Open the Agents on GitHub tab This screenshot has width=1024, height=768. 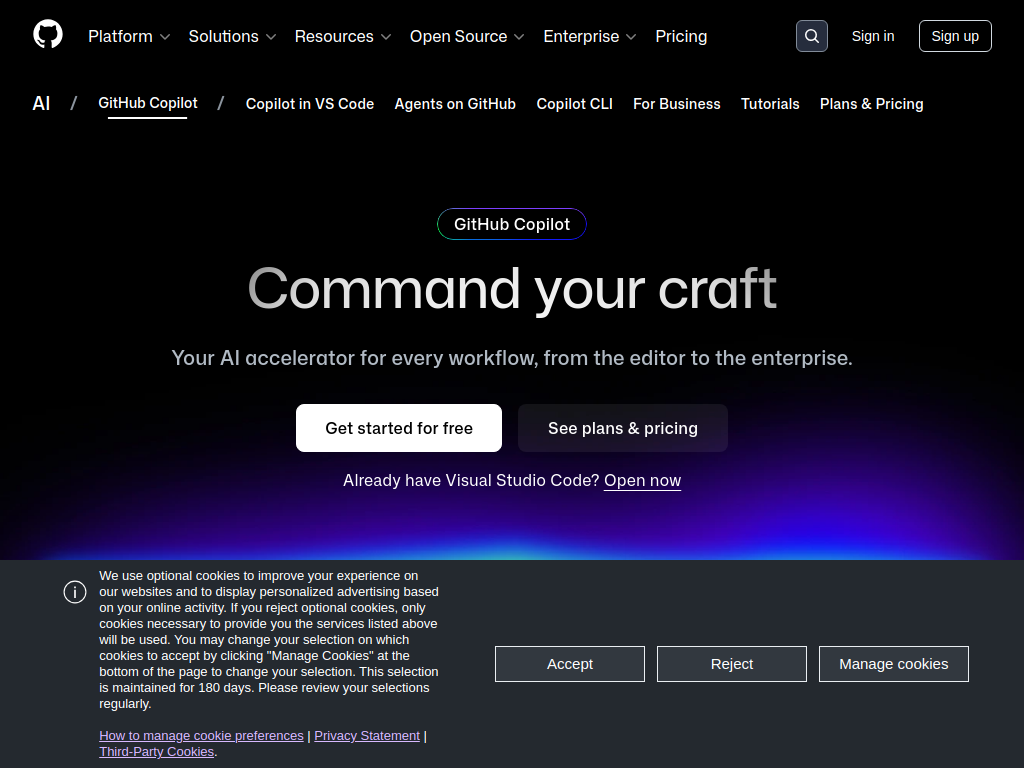pyautogui.click(x=455, y=104)
